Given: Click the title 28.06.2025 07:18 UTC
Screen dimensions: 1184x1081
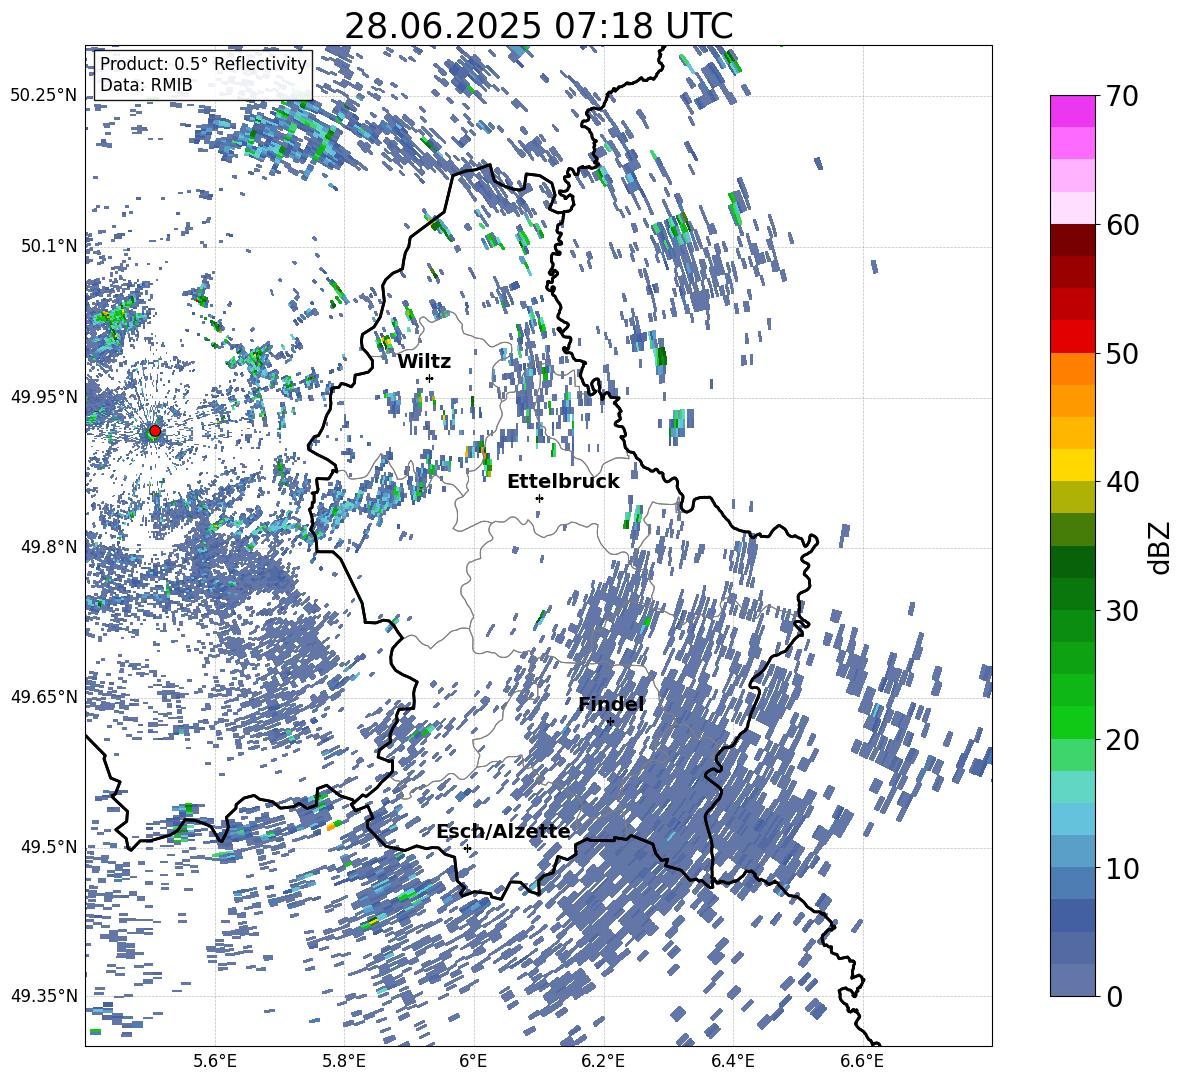Looking at the screenshot, I should [538, 26].
